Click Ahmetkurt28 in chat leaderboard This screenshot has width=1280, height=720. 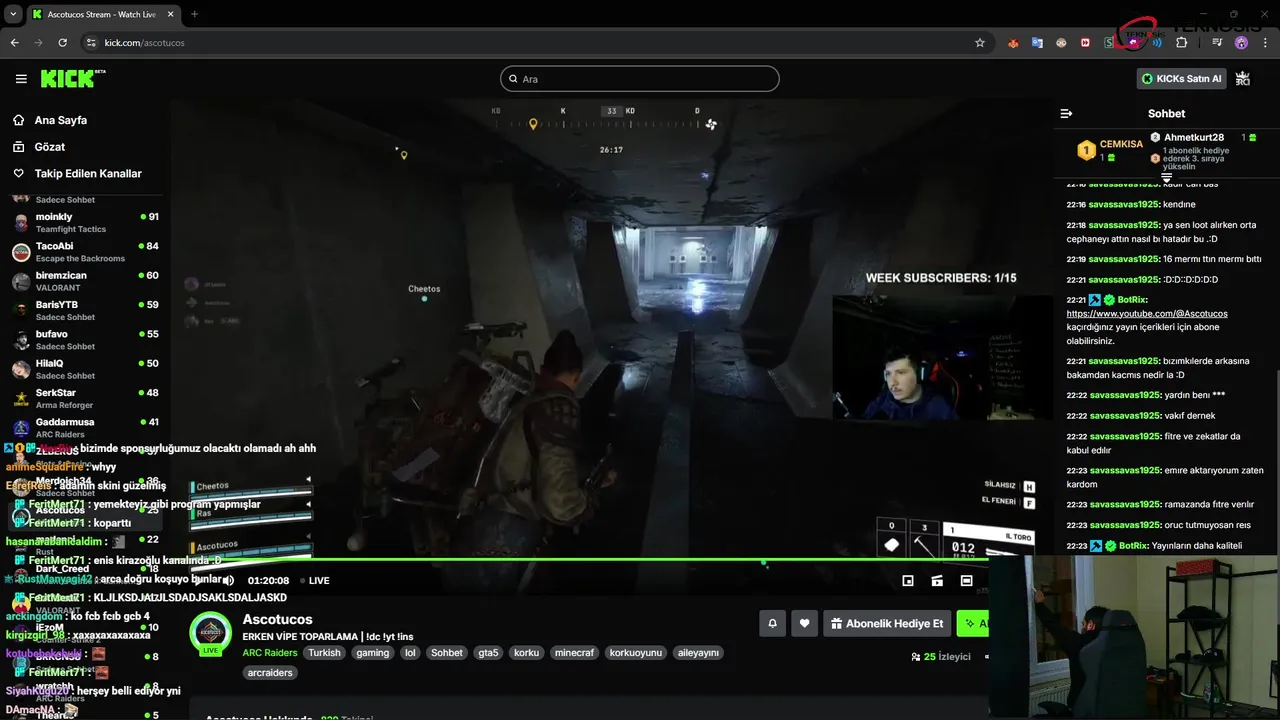coord(1194,137)
